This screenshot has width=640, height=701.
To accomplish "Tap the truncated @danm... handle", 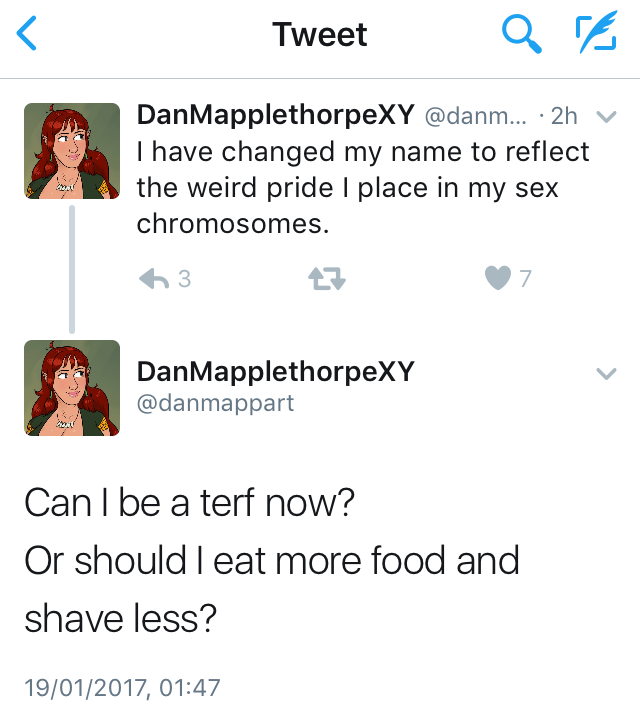I will [476, 116].
